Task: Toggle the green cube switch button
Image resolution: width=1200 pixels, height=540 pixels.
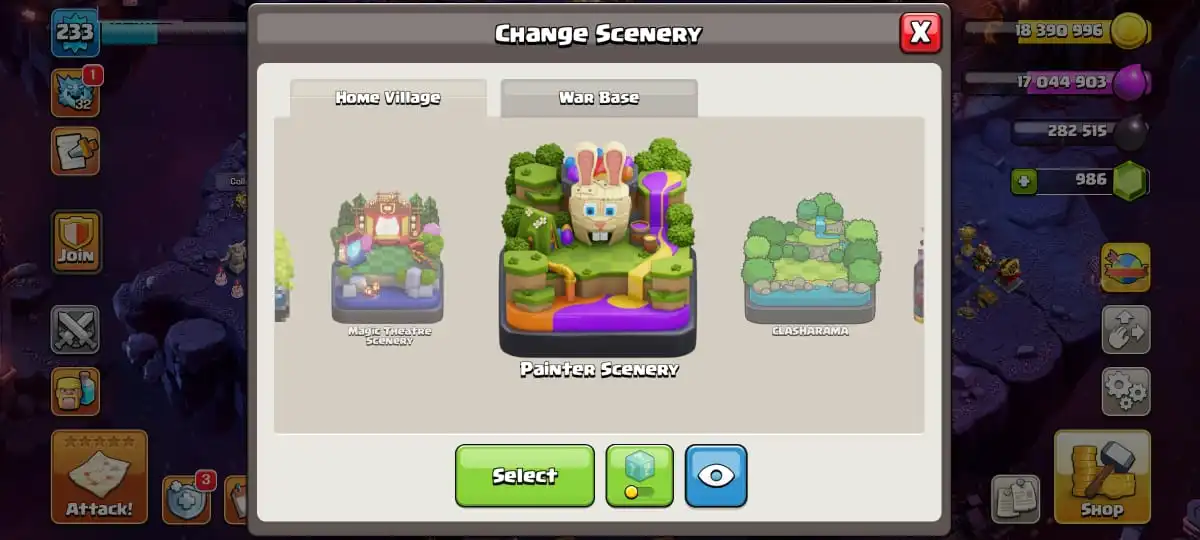Action: pos(640,475)
